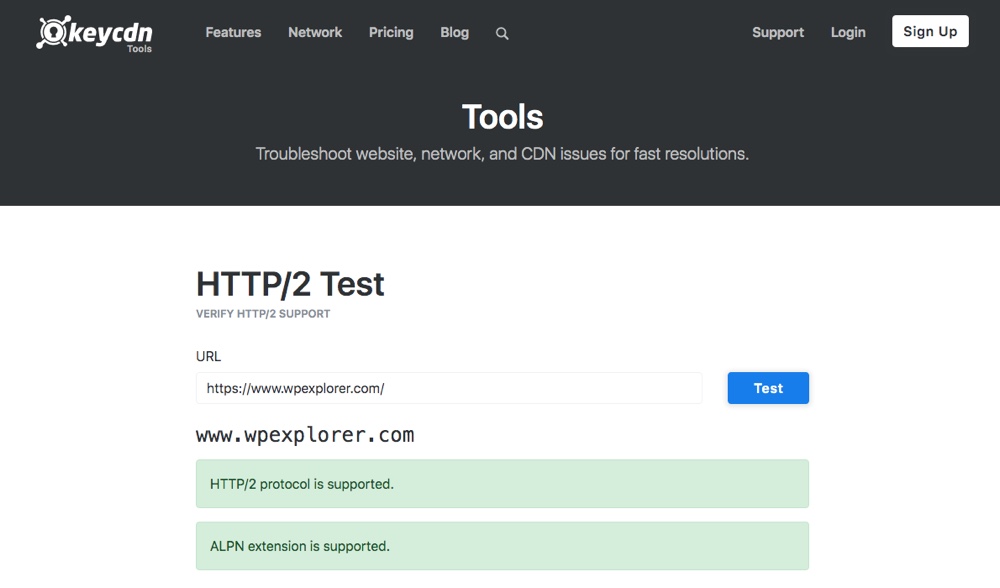Screen dimensions: 1000x588
Task: Open the Support page
Action: pyautogui.click(x=777, y=33)
